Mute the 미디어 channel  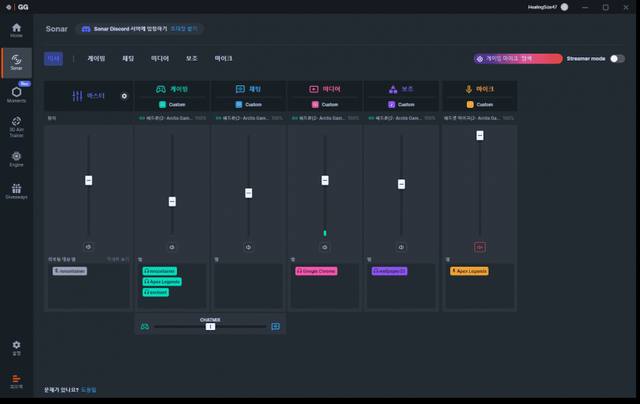325,246
